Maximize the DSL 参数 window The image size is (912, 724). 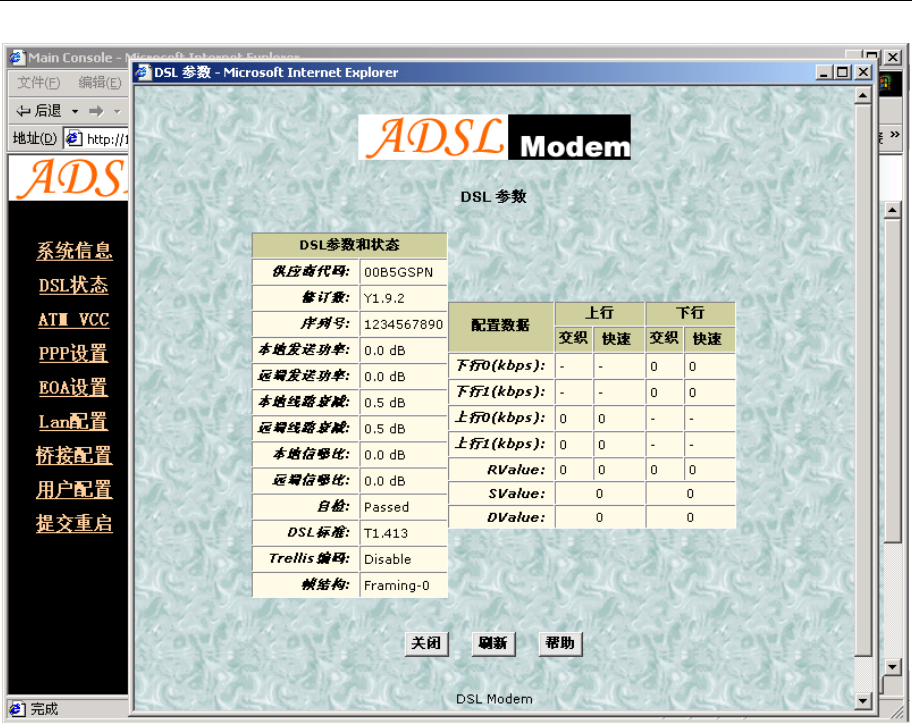(x=842, y=72)
